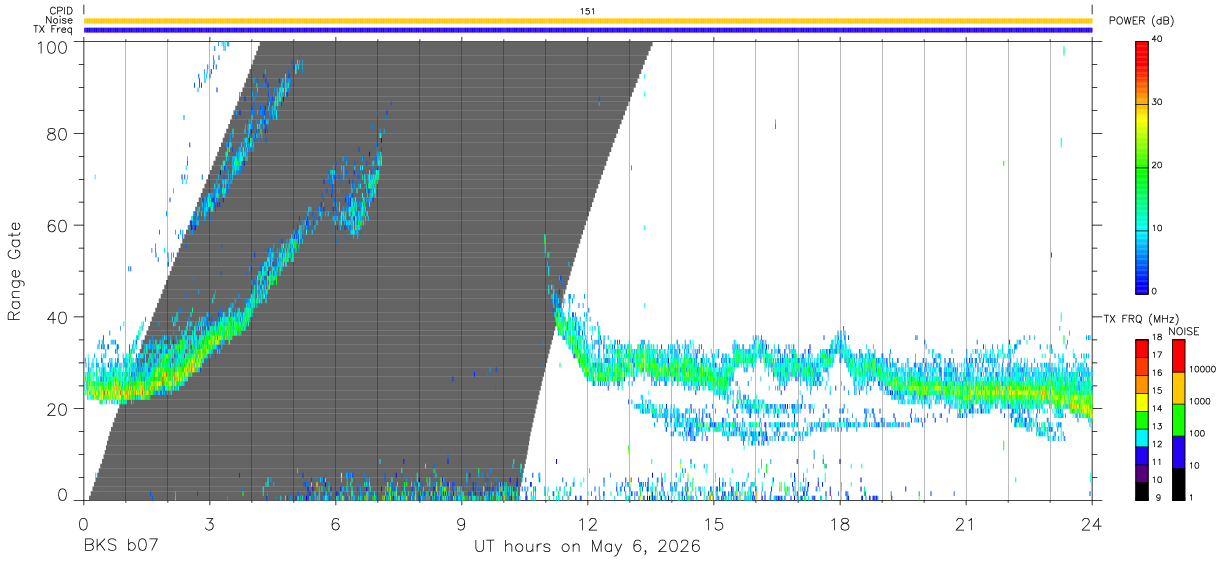Click the yellow 14 MHz swatch in TX FRQ legend
The image size is (1228, 567).
tap(1142, 402)
